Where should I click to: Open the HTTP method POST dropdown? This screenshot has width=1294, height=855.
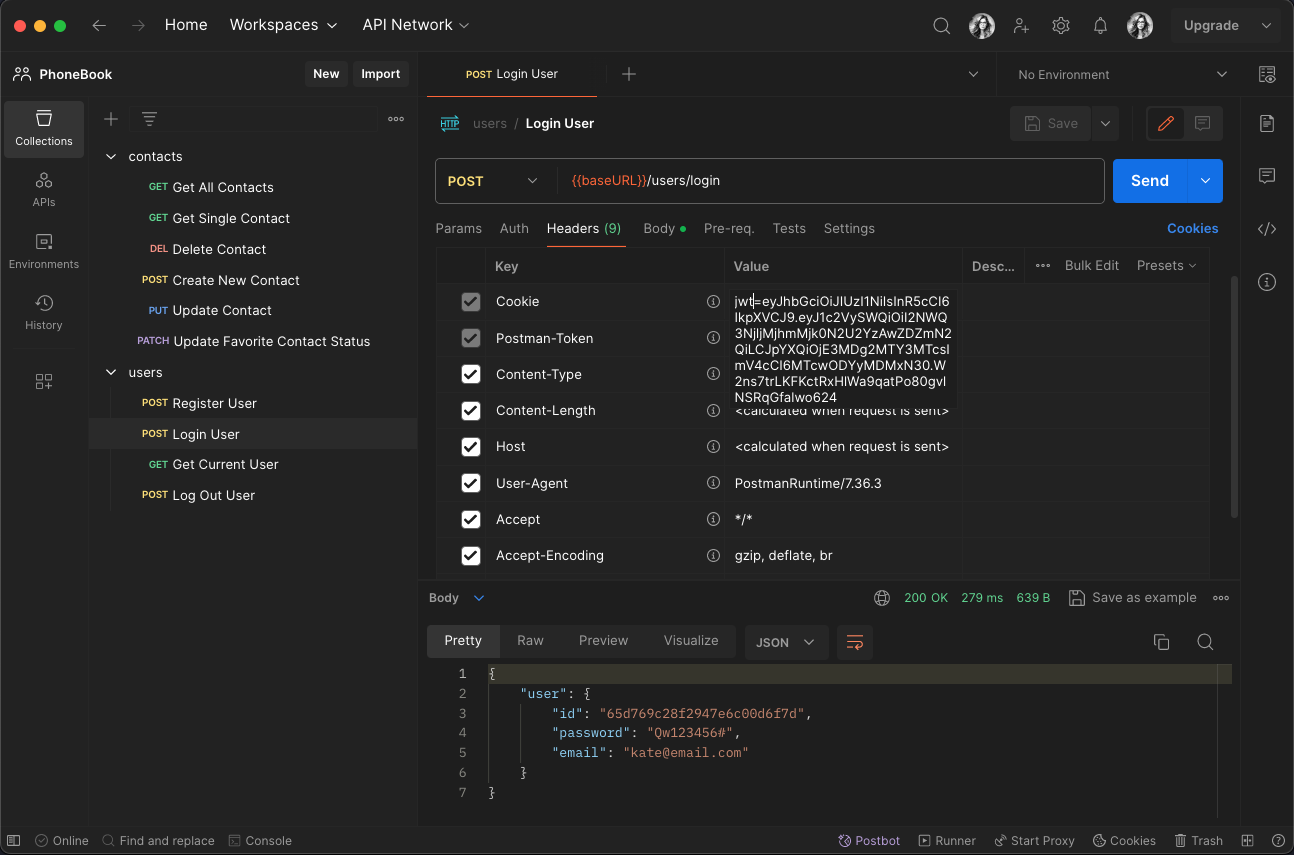pyautogui.click(x=491, y=181)
